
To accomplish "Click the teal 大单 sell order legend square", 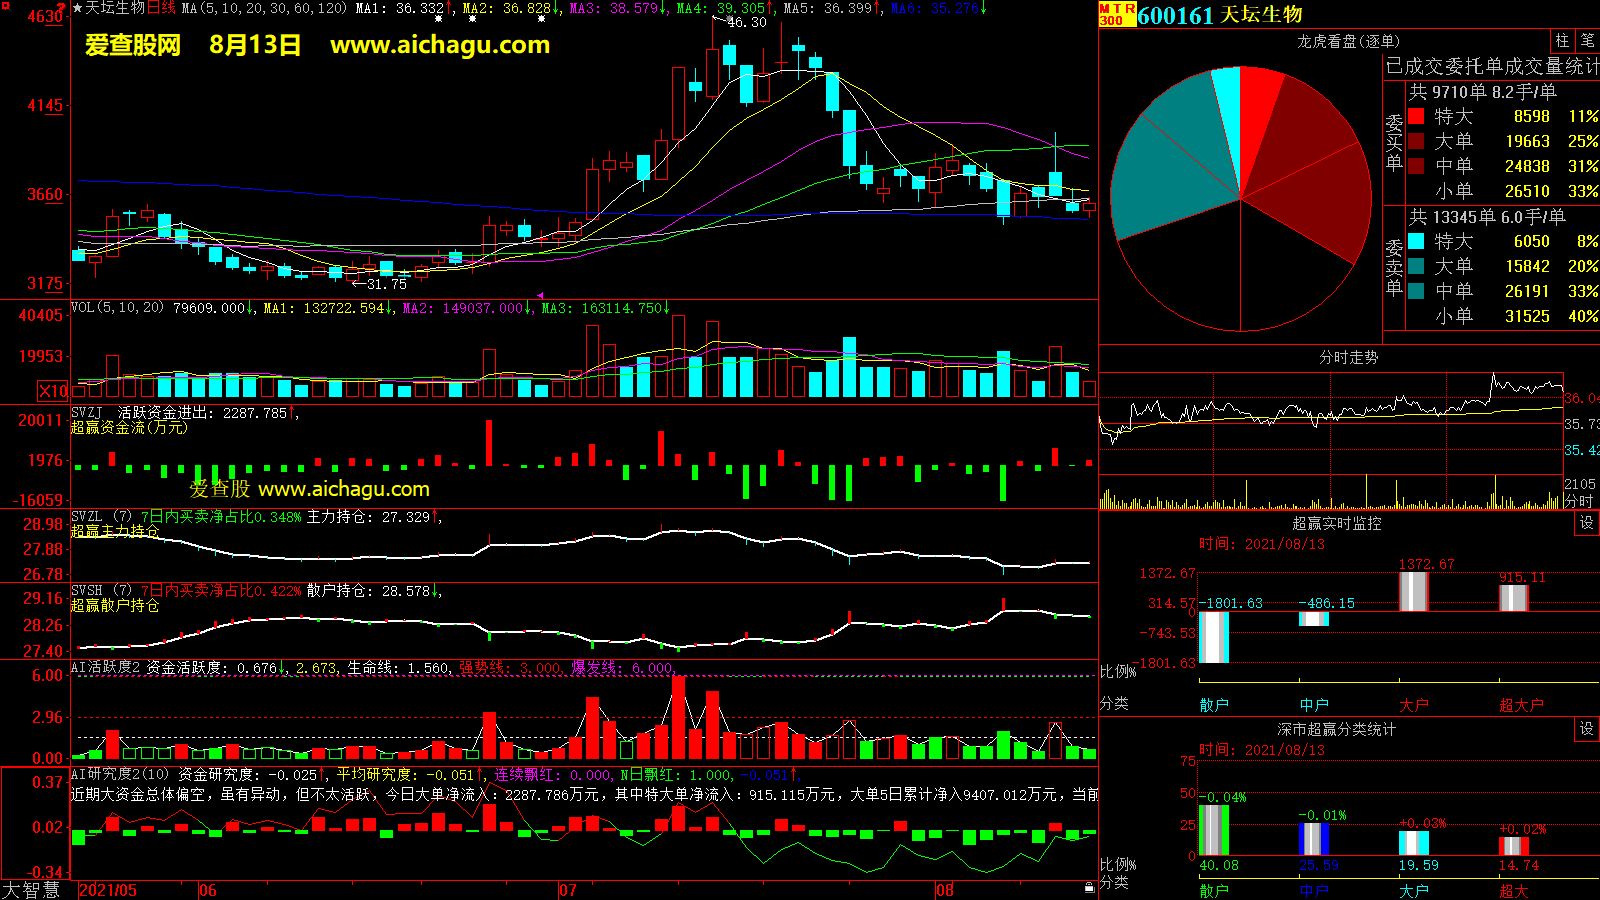I will (x=1416, y=266).
